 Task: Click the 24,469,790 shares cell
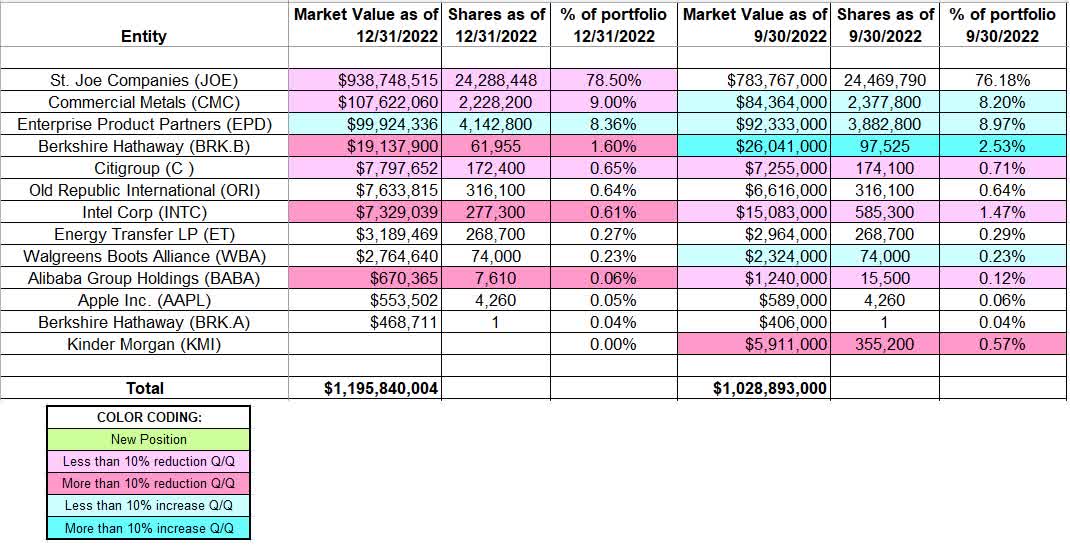pos(885,80)
